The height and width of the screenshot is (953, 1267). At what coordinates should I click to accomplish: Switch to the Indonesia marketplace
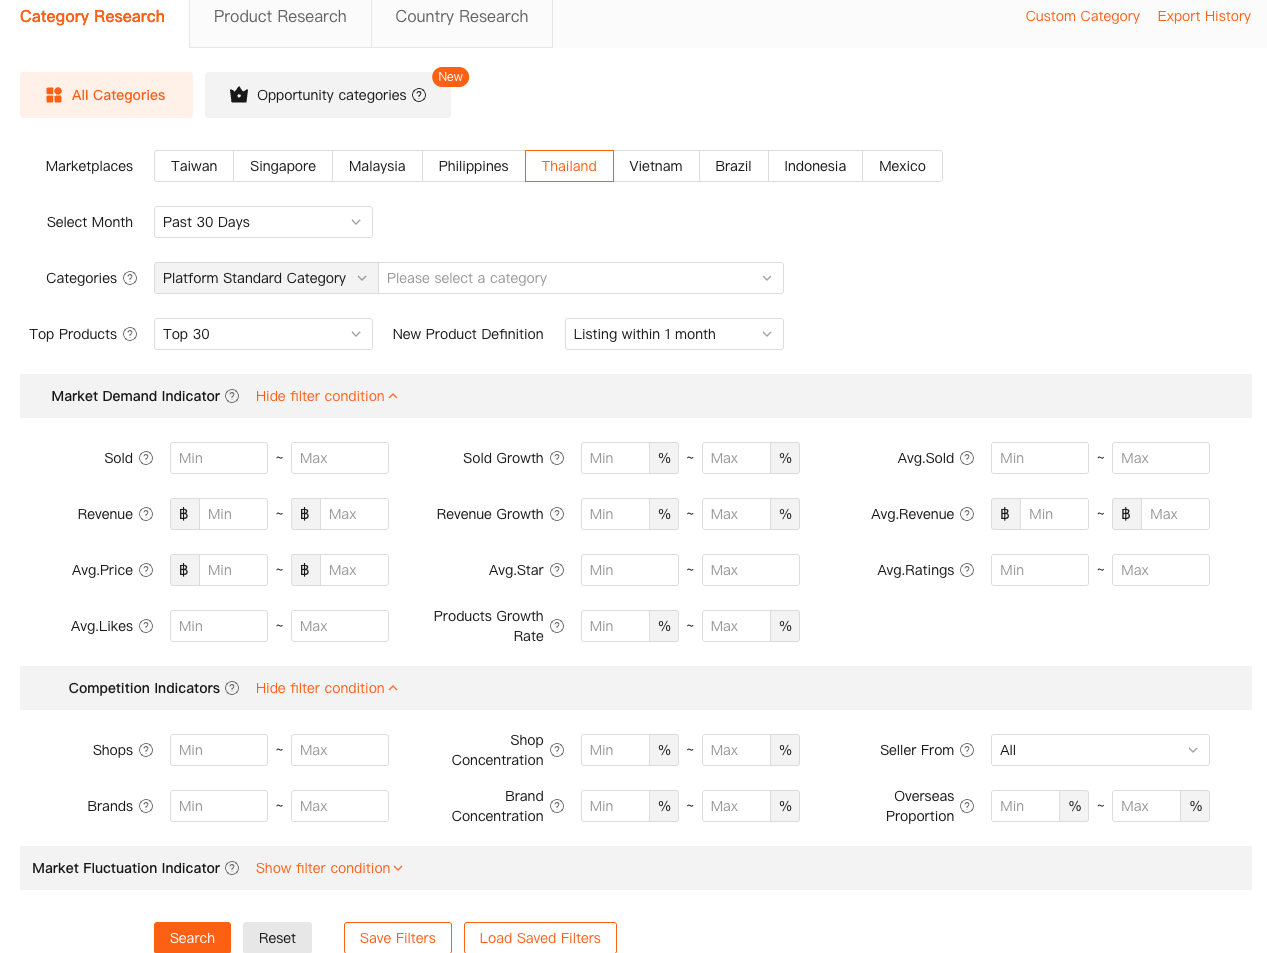tap(815, 166)
